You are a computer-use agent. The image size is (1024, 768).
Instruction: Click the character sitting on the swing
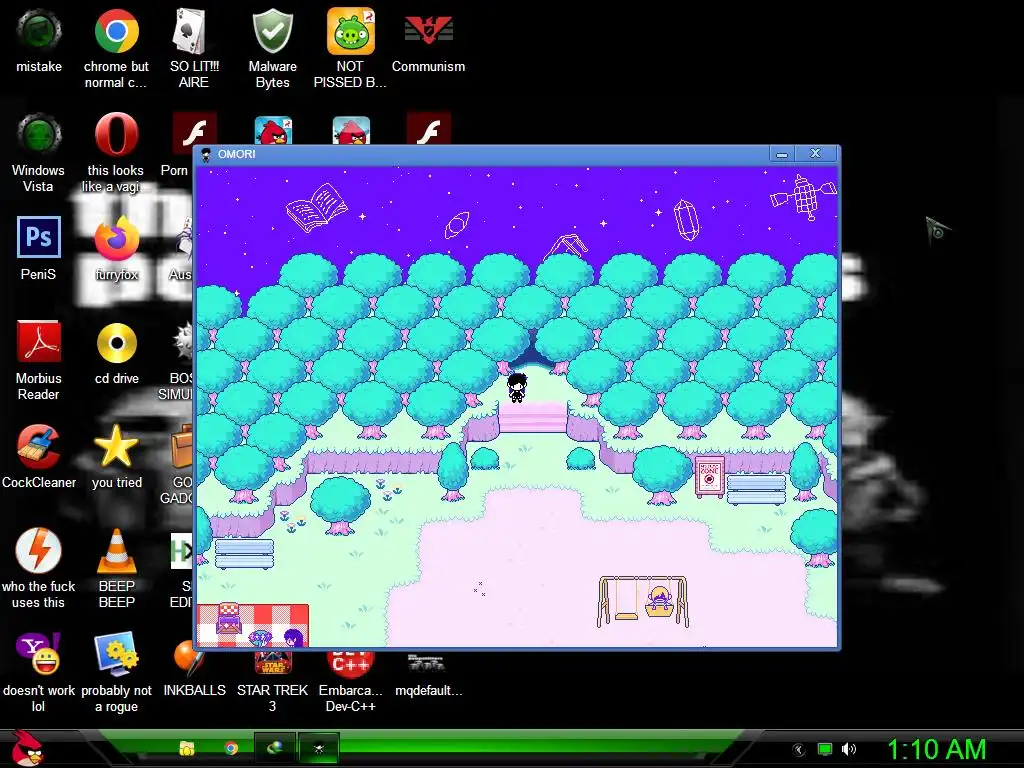(x=660, y=601)
